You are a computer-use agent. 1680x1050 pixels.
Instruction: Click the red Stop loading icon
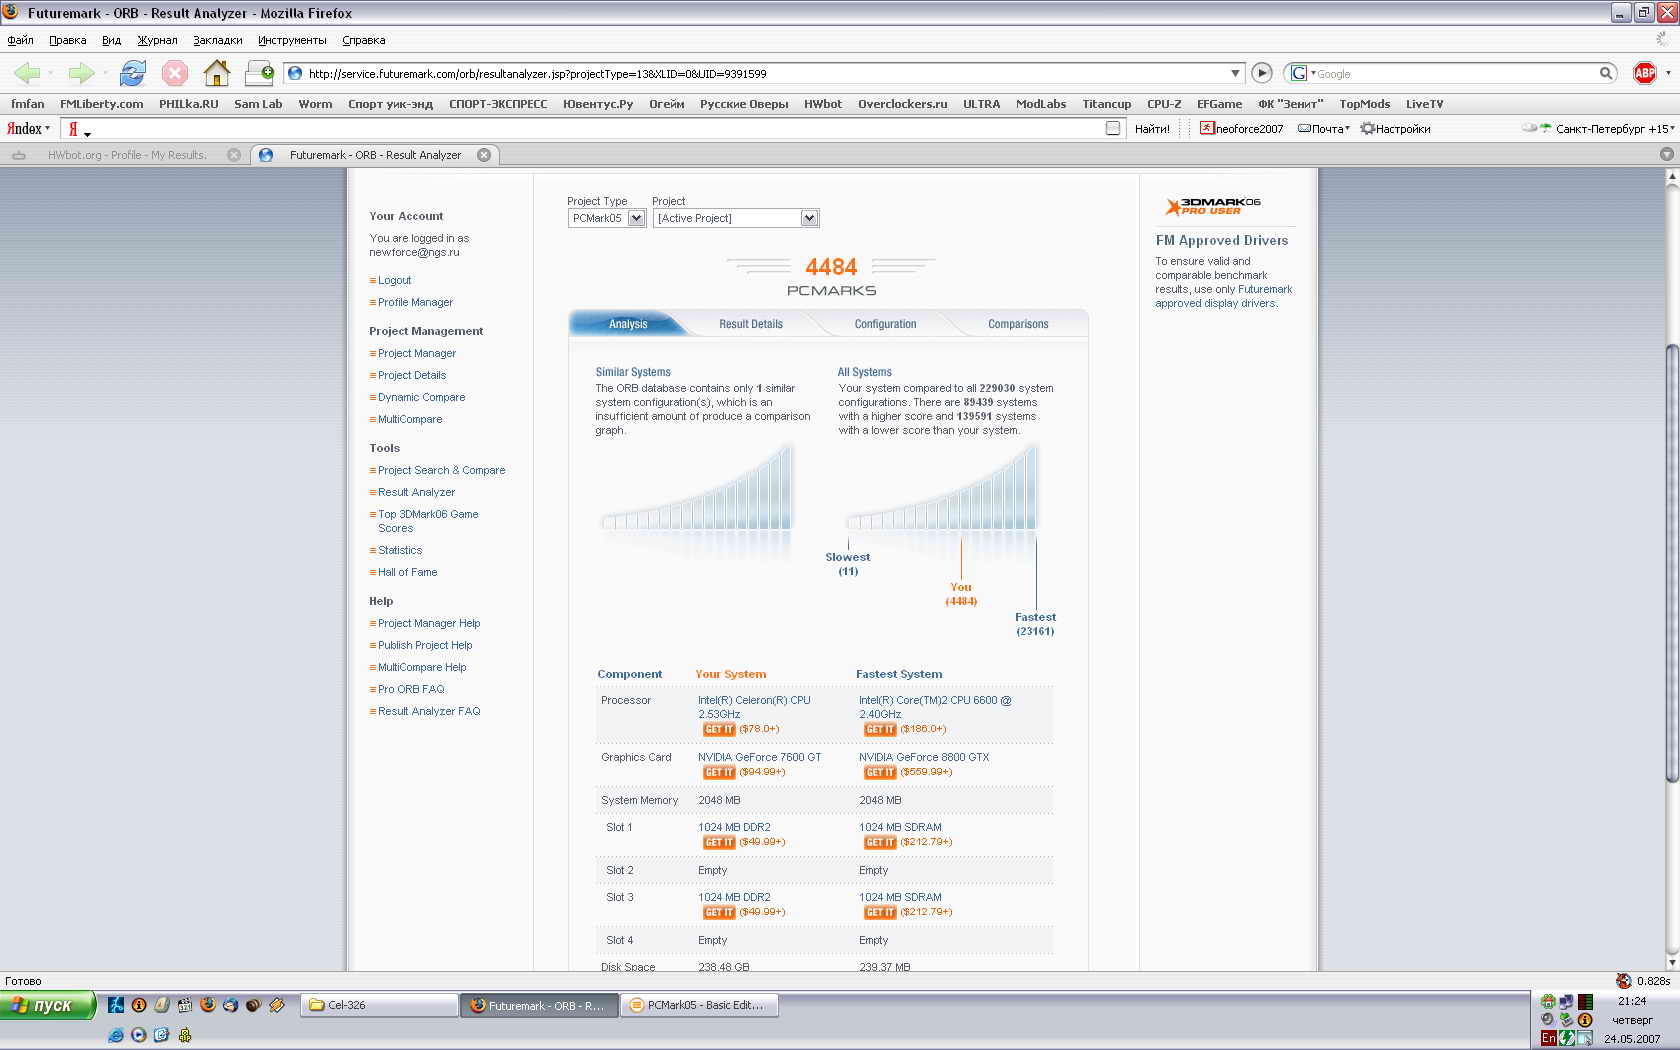pyautogui.click(x=175, y=73)
